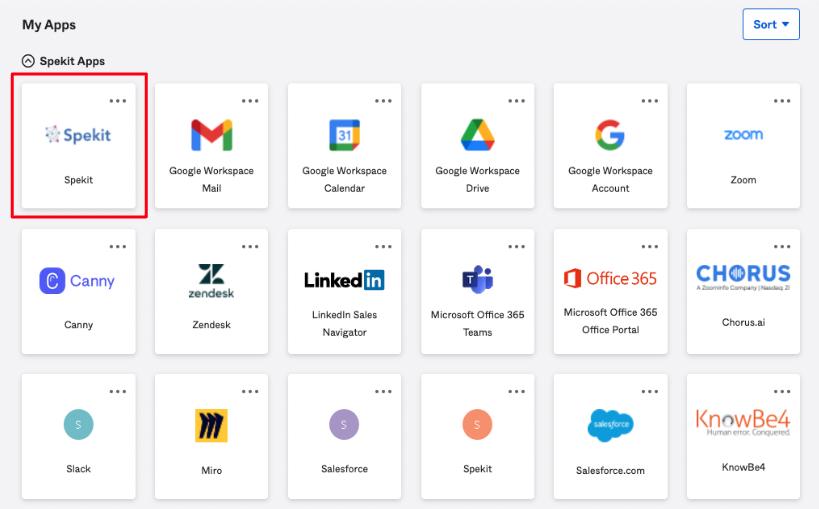Show options for Microsoft Office 365 Teams
Image resolution: width=819 pixels, height=509 pixels.
[x=517, y=247]
